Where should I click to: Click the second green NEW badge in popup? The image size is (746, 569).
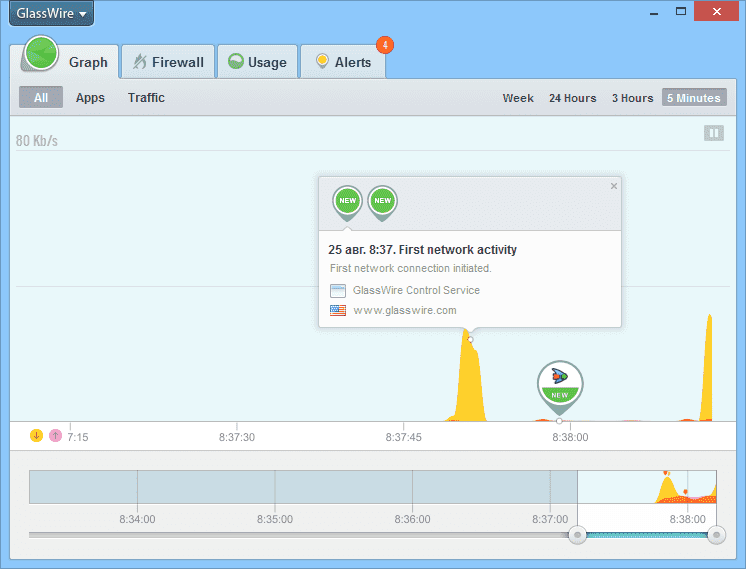(382, 201)
